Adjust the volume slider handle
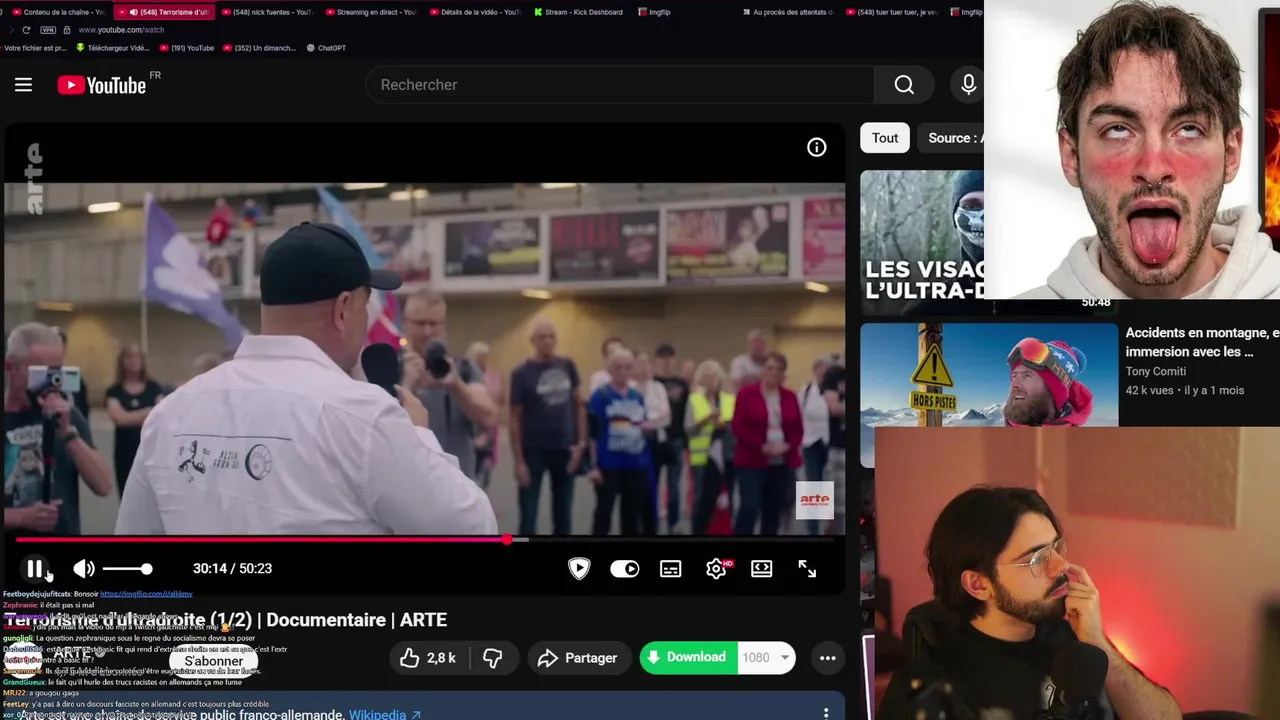The image size is (1280, 720). tap(146, 568)
